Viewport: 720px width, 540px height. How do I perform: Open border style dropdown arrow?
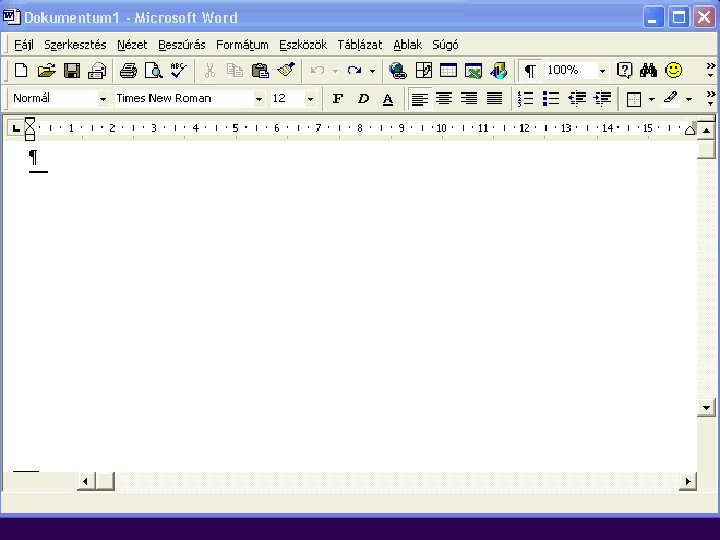[652, 99]
